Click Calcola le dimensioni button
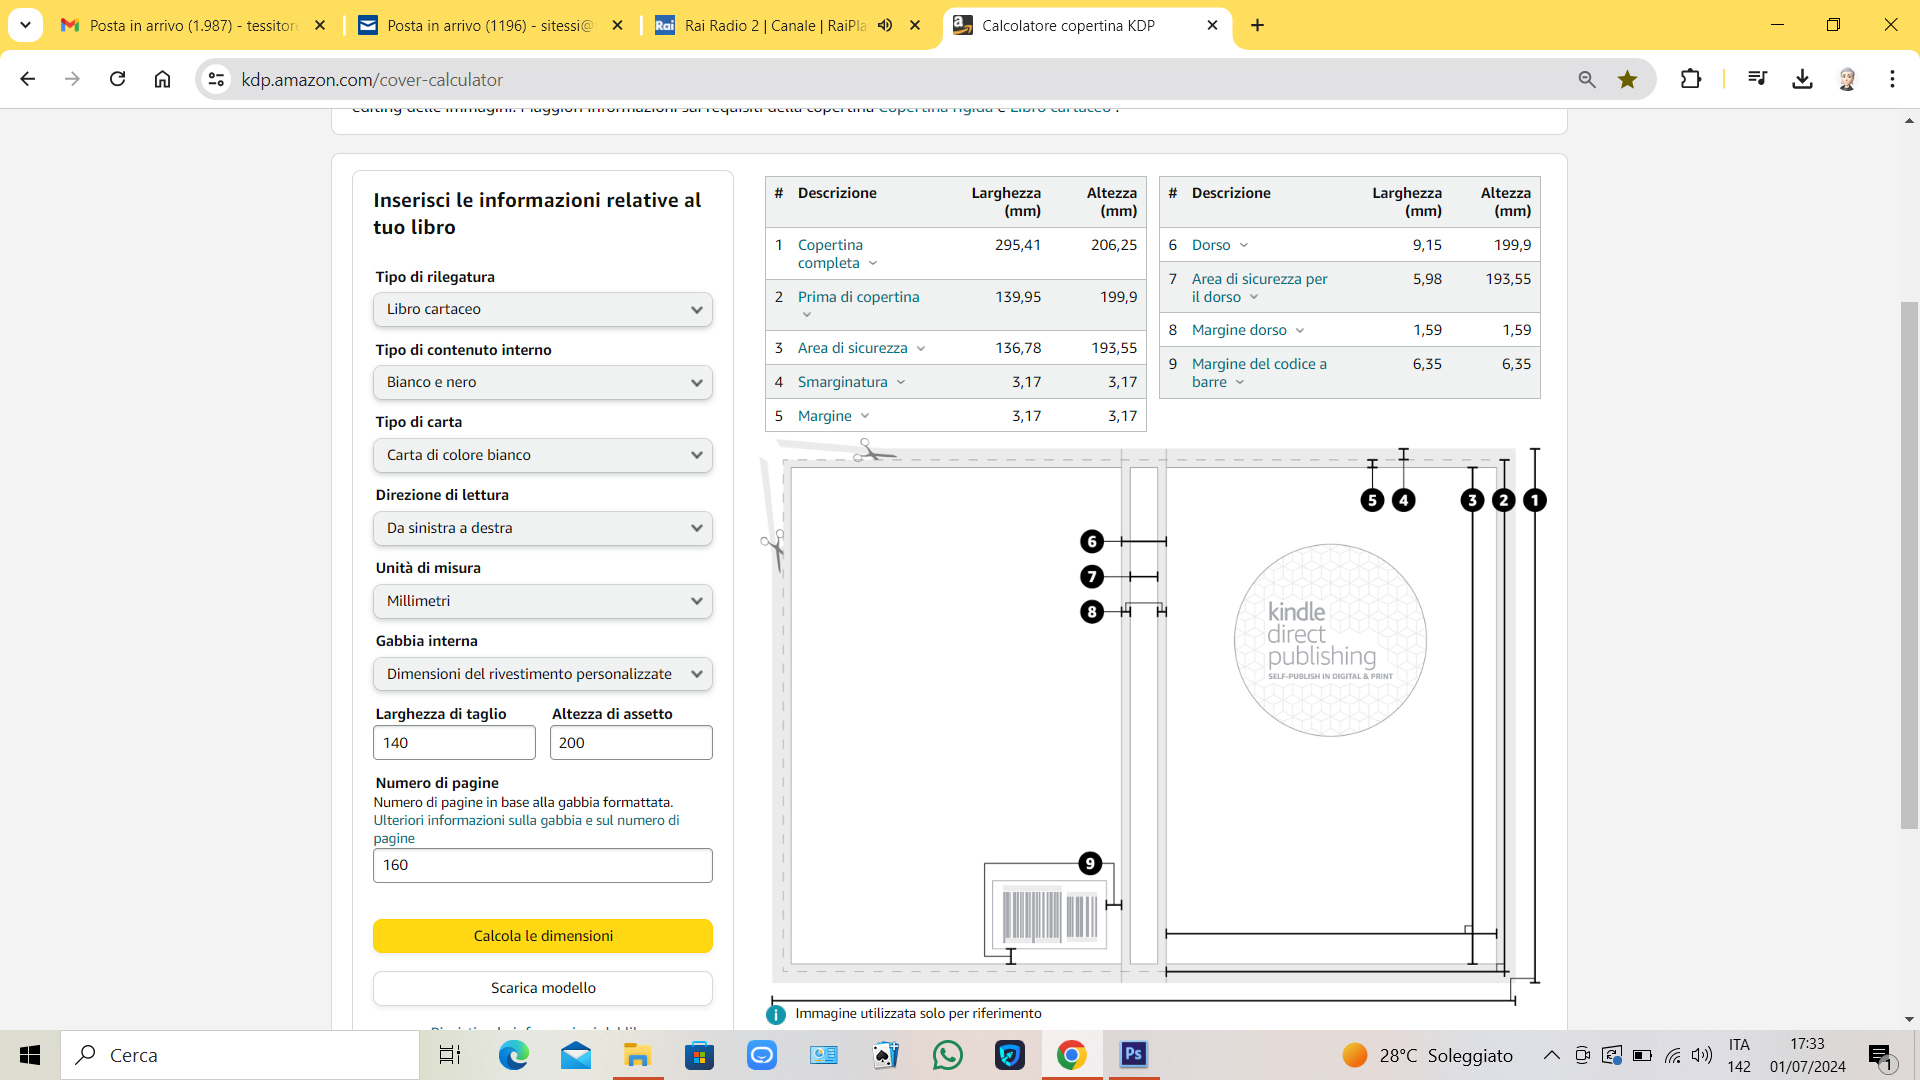The image size is (1920, 1080). pyautogui.click(x=543, y=936)
